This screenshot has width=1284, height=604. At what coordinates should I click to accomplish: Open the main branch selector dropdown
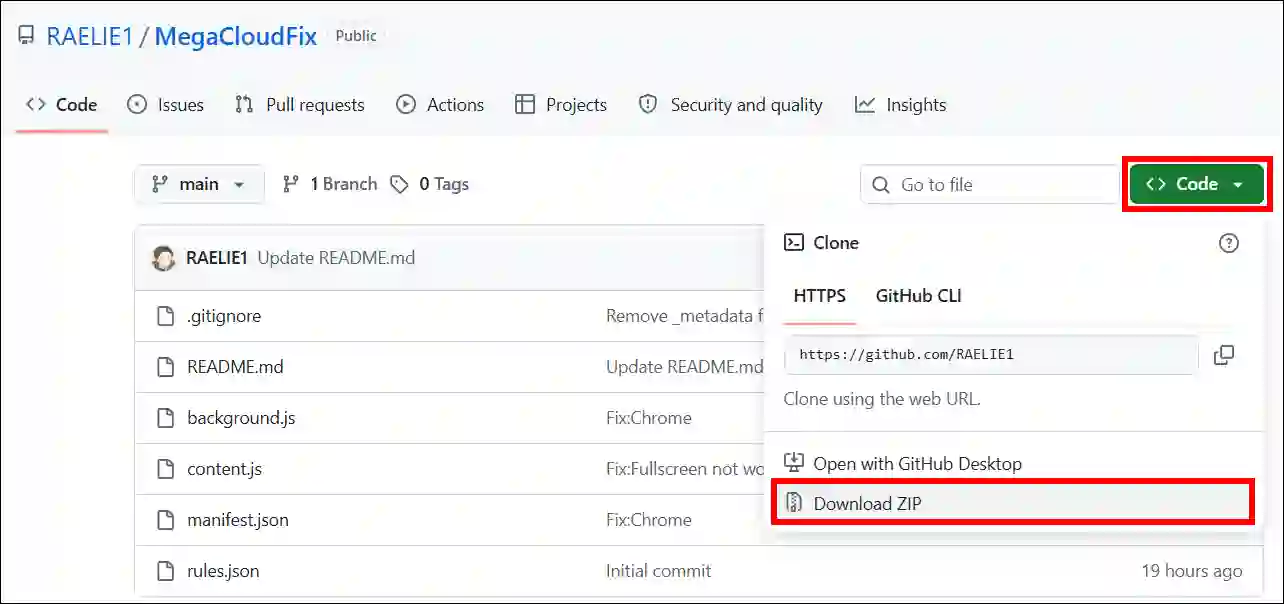tap(199, 184)
